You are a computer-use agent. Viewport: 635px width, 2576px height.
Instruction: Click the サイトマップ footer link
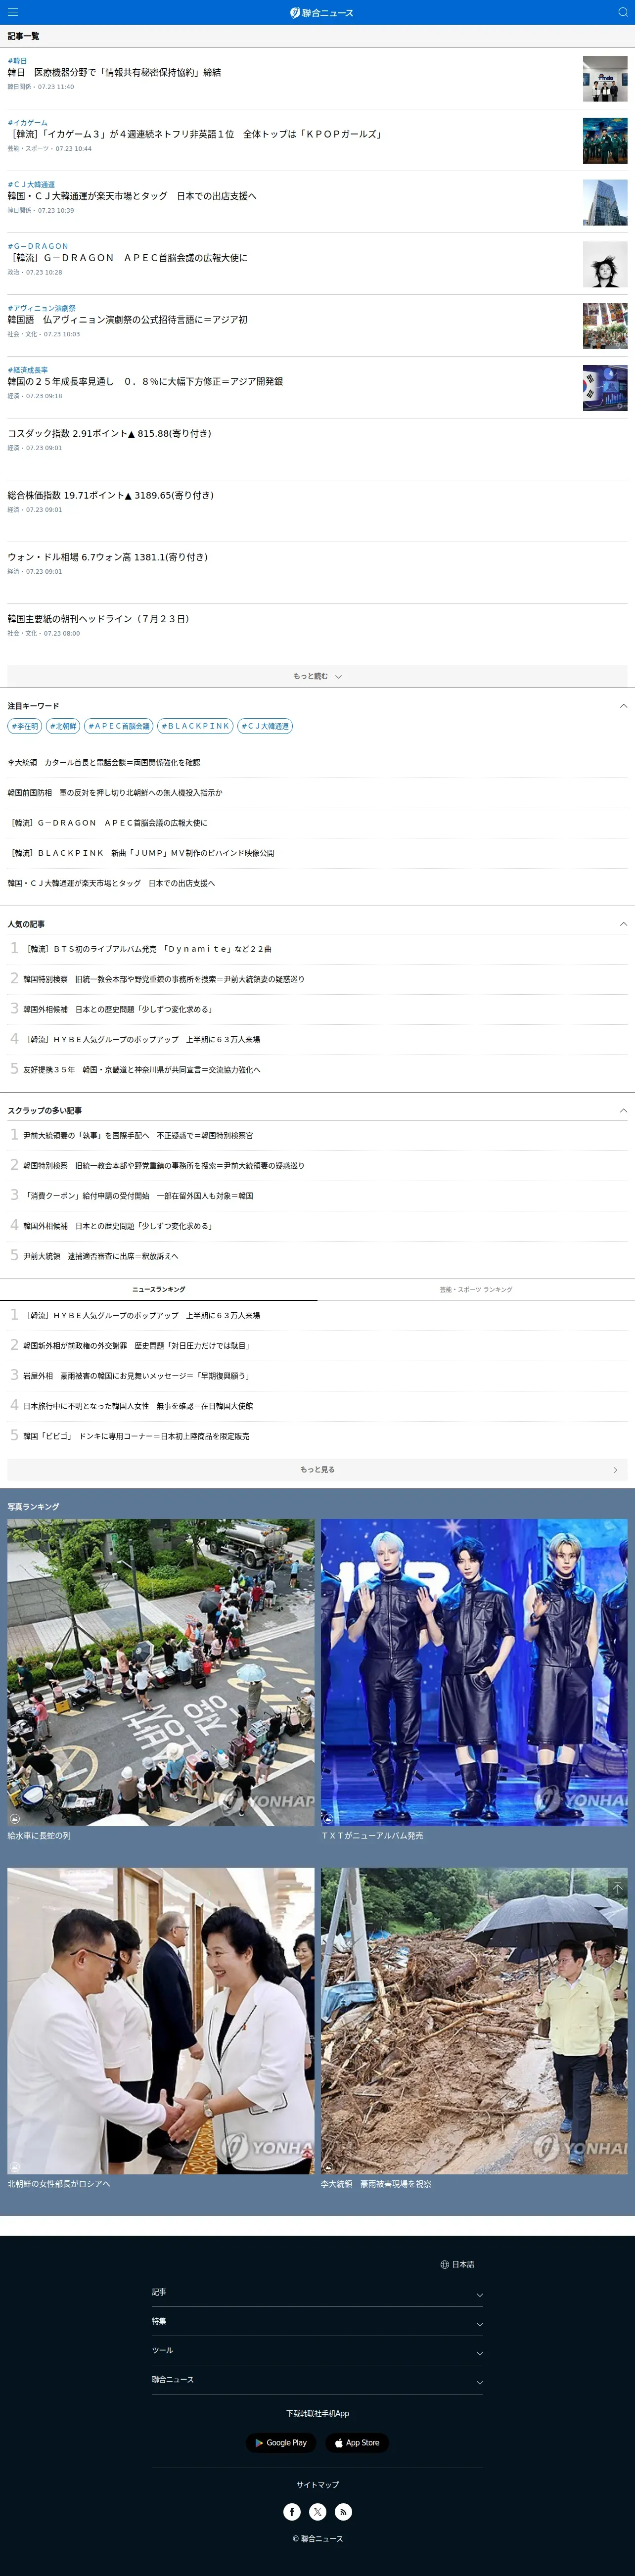tap(317, 2484)
